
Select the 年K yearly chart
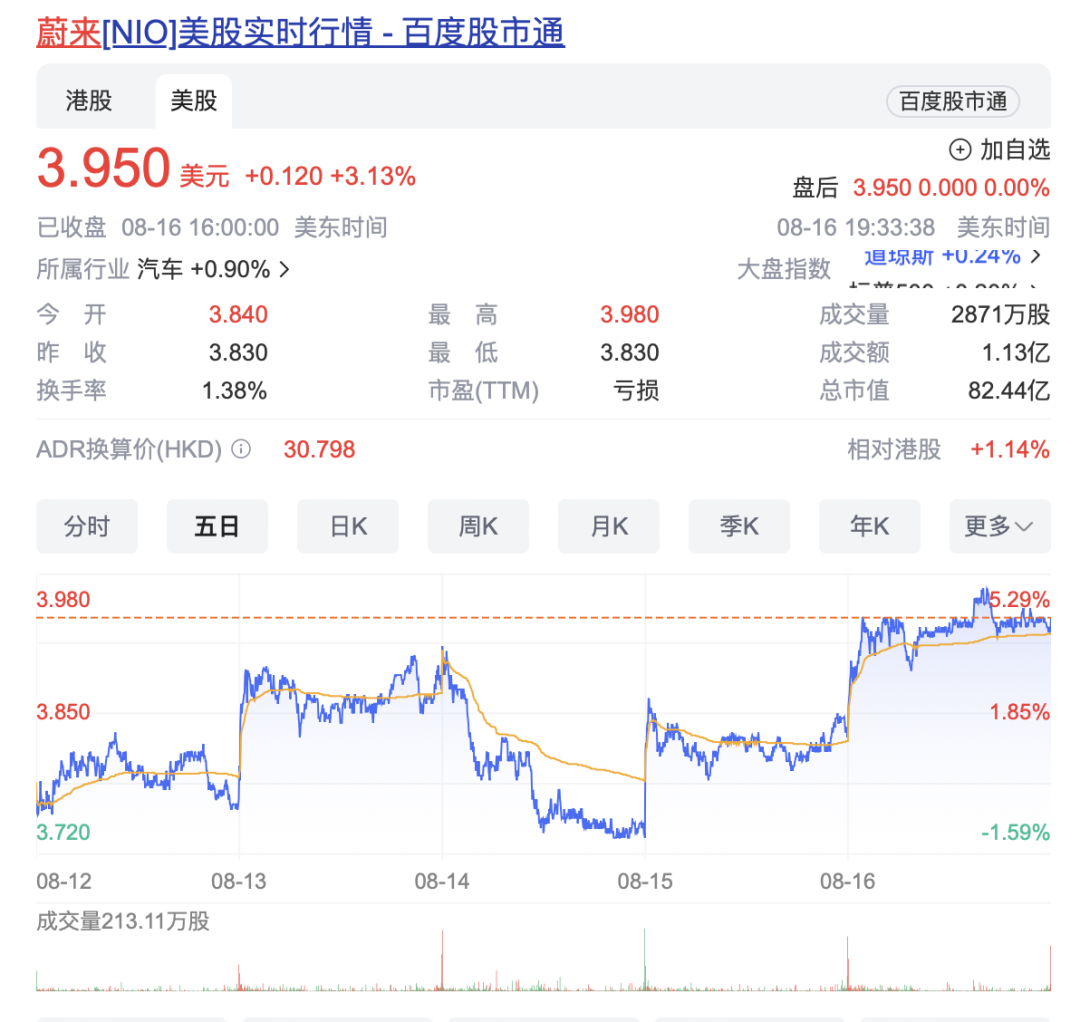[x=870, y=526]
